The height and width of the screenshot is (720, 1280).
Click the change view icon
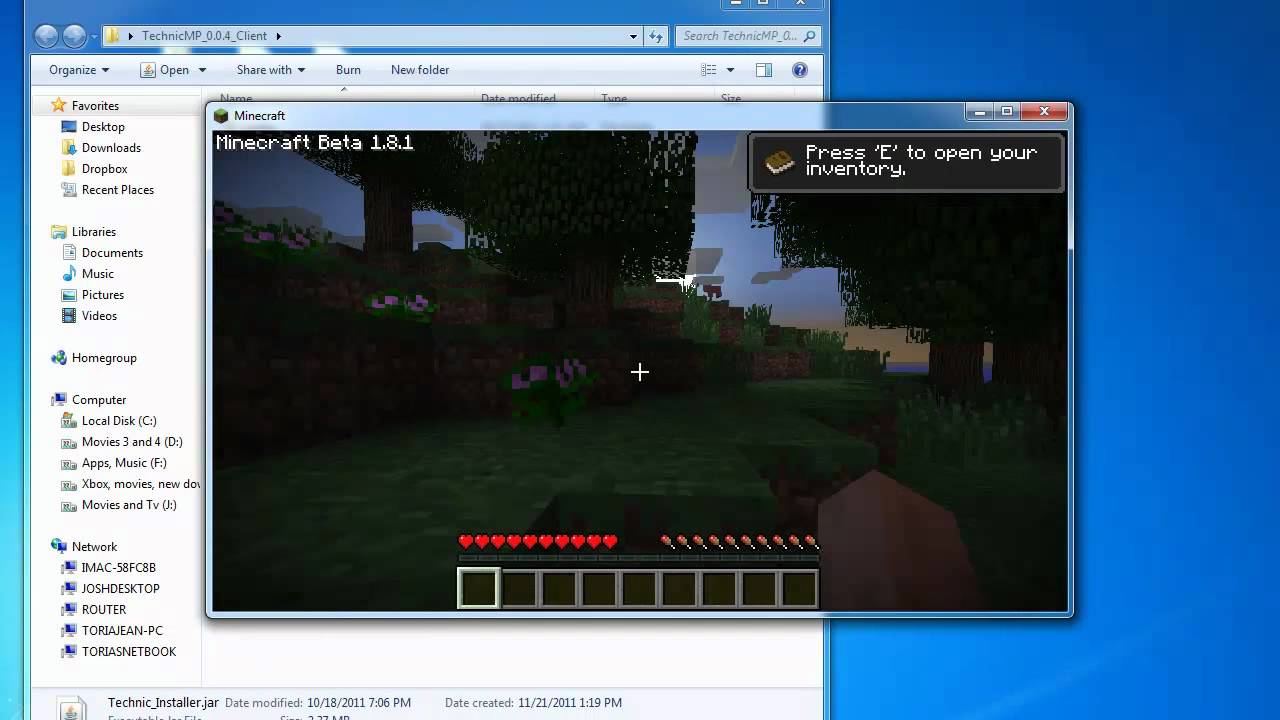click(x=709, y=70)
